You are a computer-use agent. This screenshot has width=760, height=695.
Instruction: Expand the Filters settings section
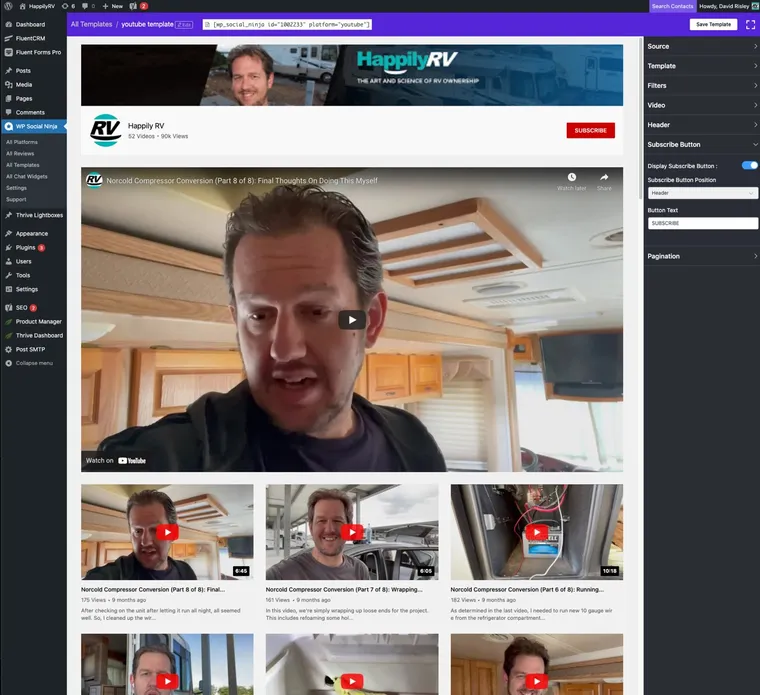702,86
